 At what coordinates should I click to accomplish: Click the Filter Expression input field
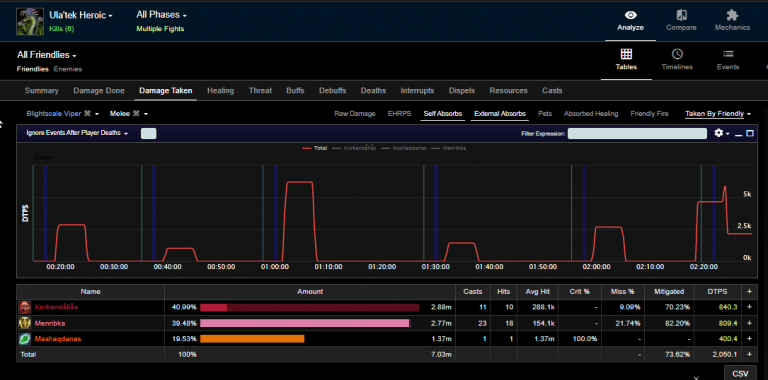coord(637,133)
